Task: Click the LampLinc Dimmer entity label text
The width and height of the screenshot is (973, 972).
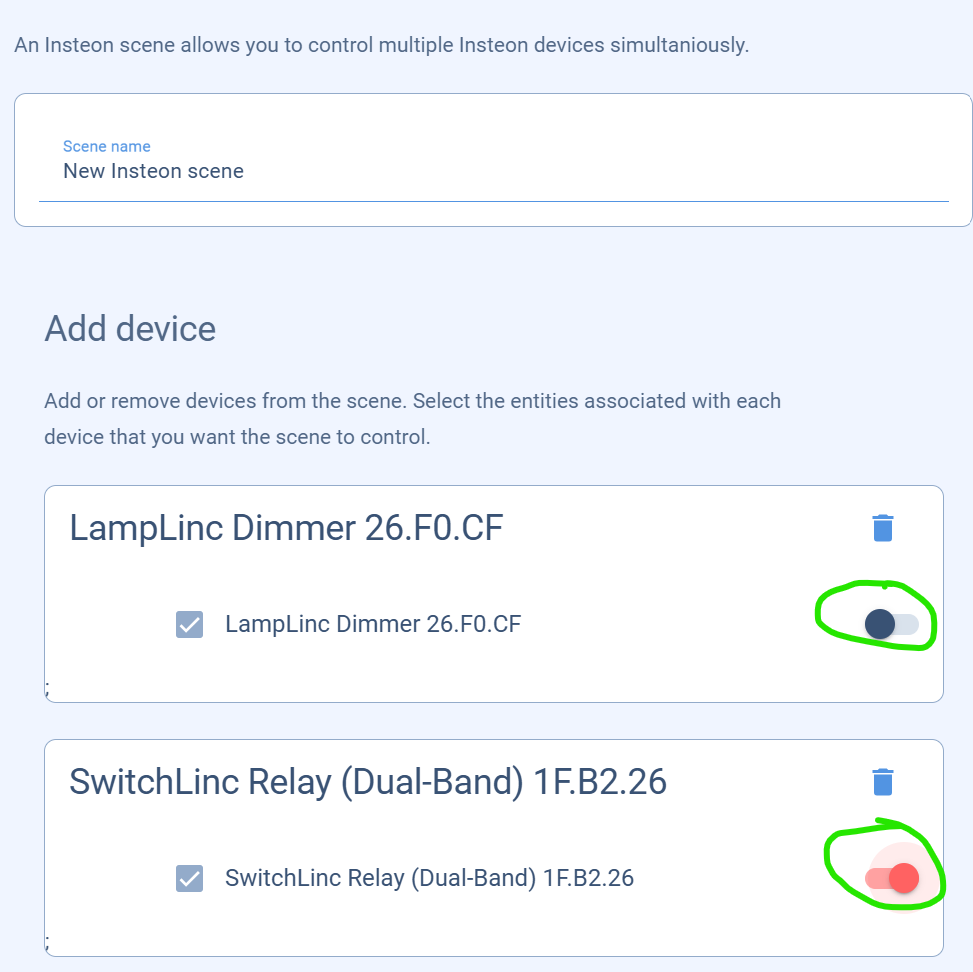Action: tap(373, 625)
